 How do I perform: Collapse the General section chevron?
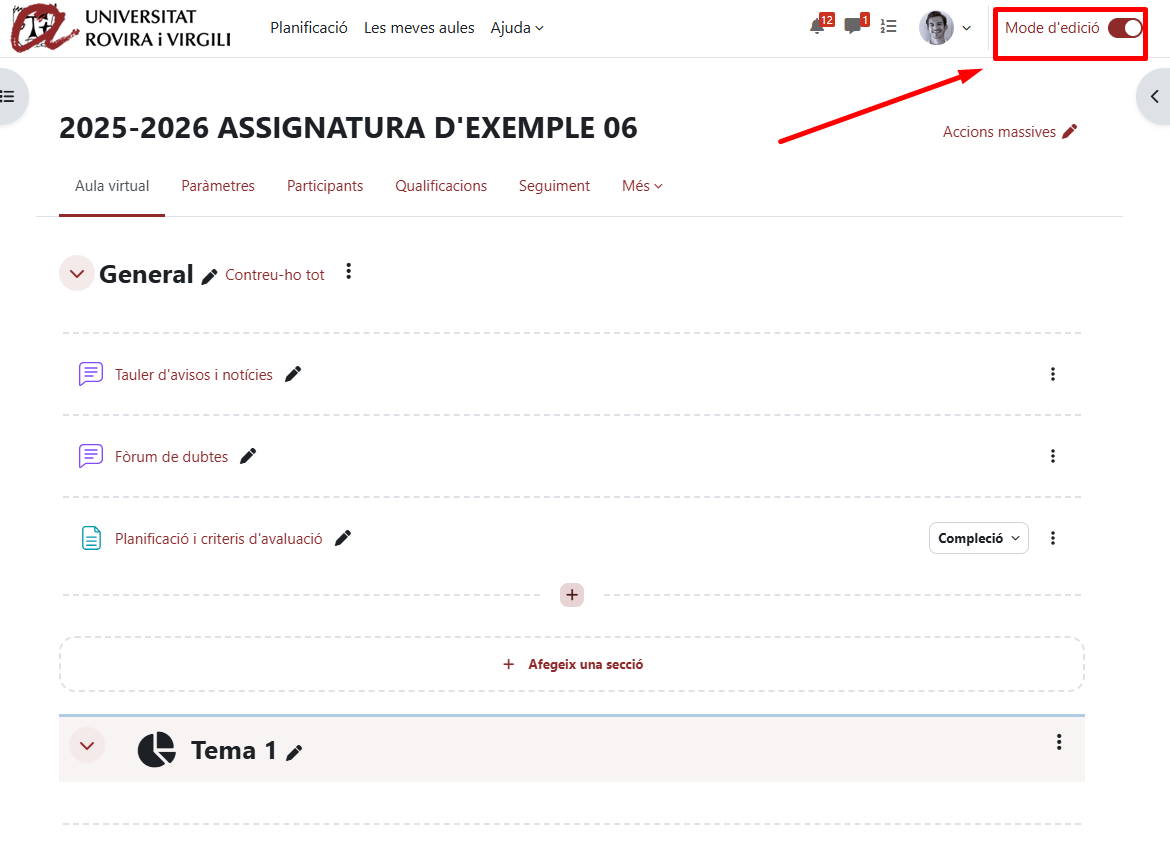[x=77, y=274]
